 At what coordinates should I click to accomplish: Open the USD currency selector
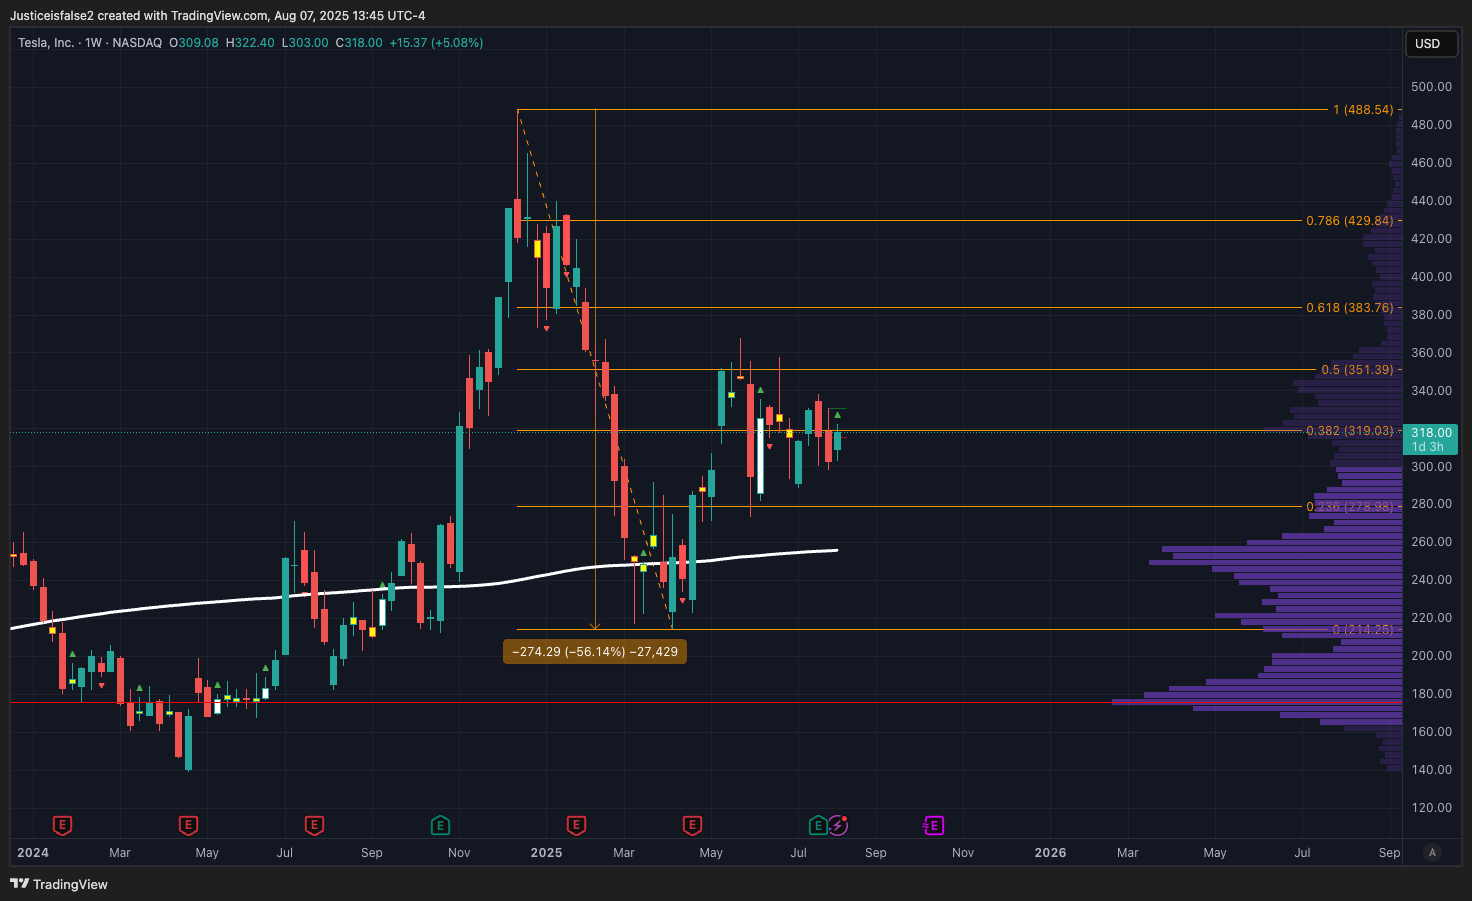(1431, 43)
